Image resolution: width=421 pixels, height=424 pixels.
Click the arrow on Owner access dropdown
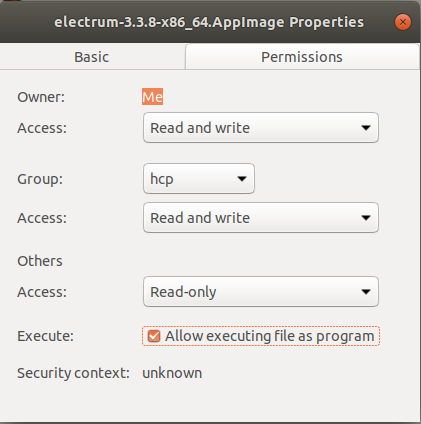366,128
